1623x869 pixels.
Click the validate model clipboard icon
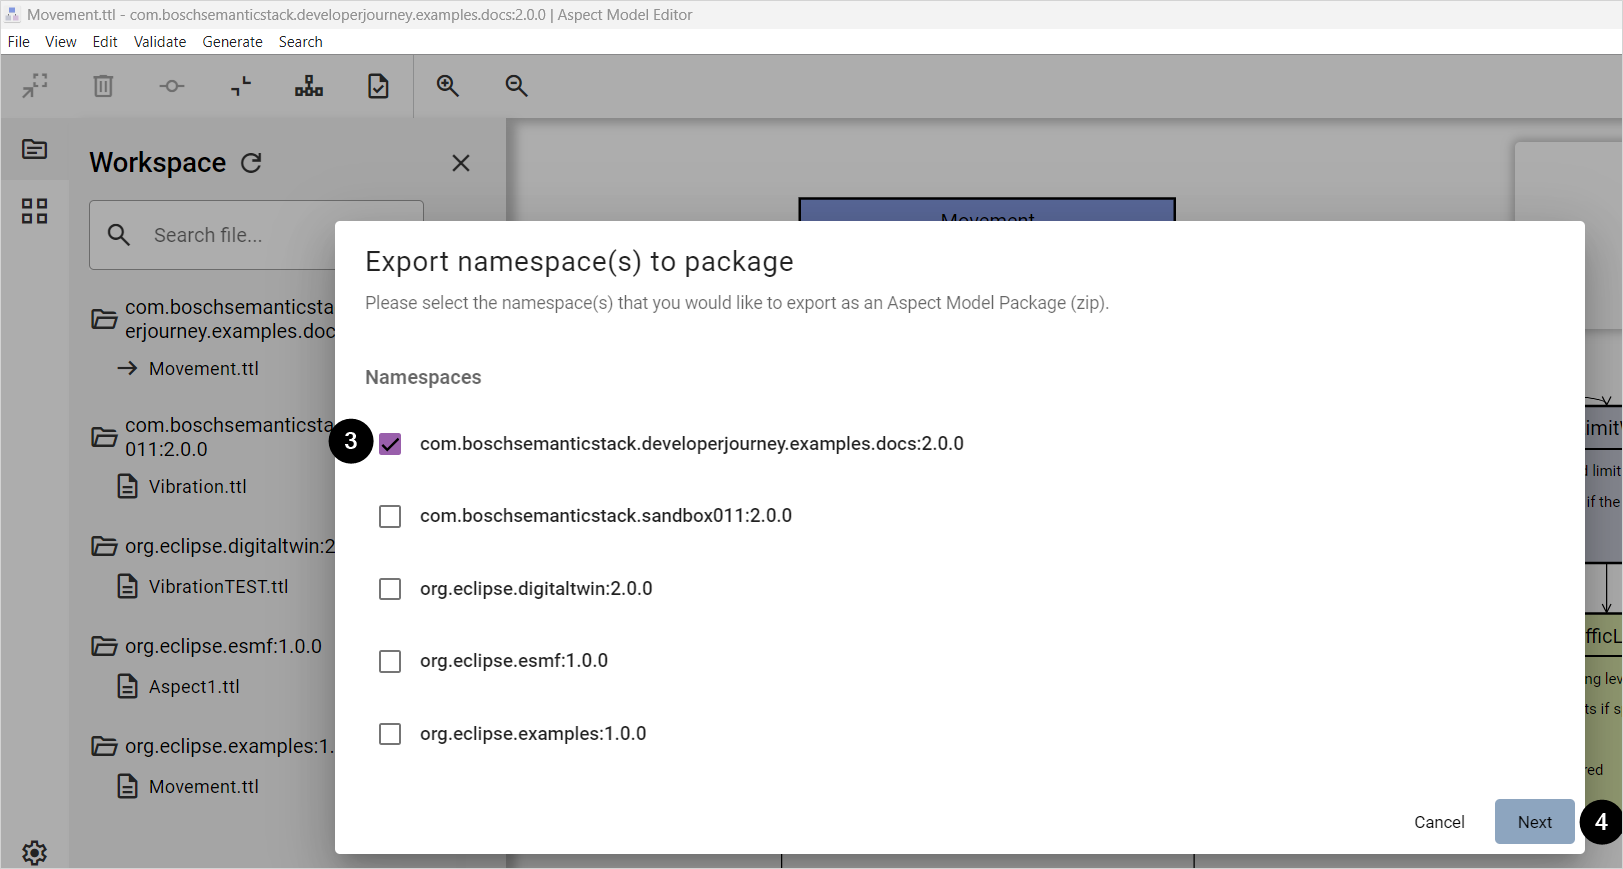click(x=378, y=86)
